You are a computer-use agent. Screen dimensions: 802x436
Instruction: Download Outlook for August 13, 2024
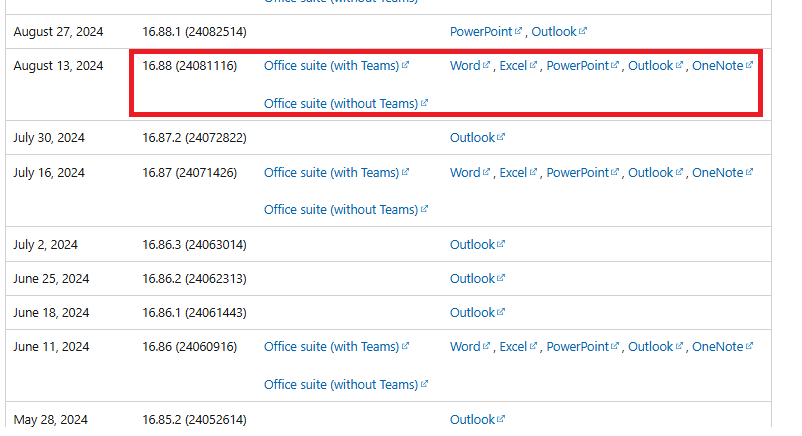pos(655,66)
